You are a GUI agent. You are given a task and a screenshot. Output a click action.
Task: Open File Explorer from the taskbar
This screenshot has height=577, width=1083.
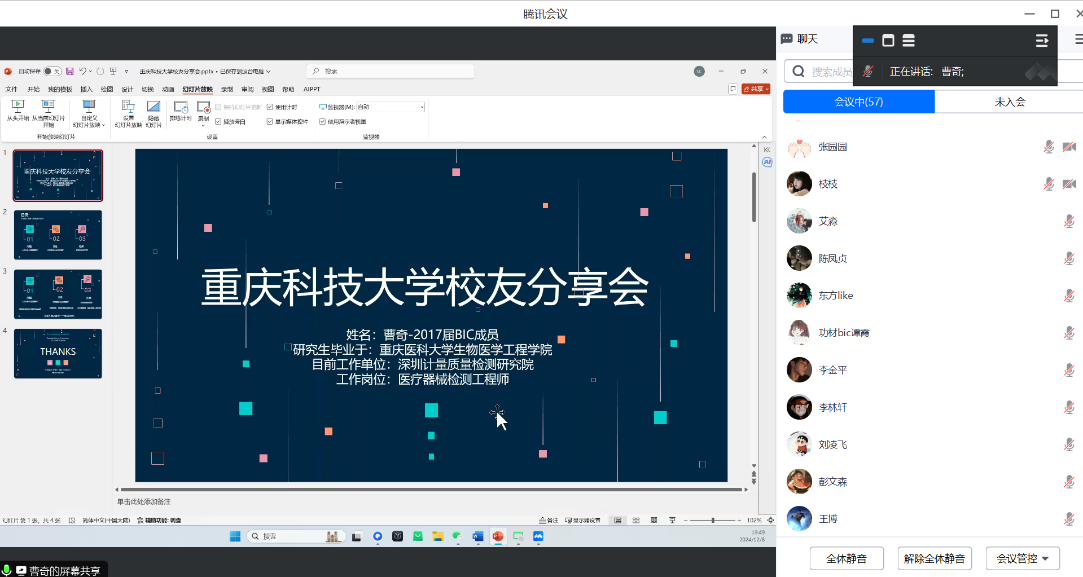[x=438, y=536]
